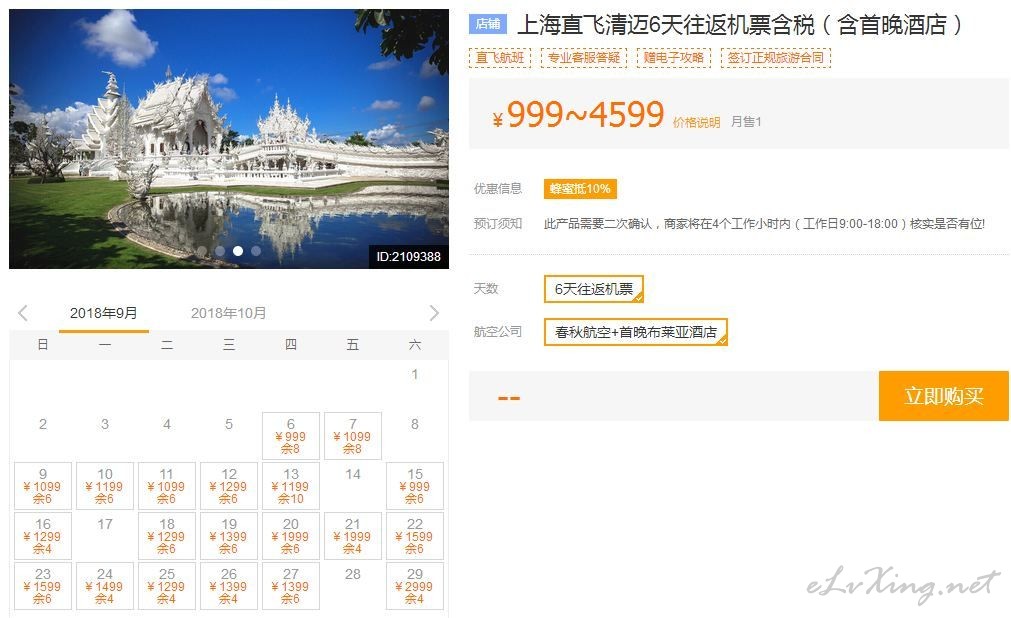This screenshot has width=1011, height=618.
Task: Select the second image carousel dot
Action: click(221, 251)
